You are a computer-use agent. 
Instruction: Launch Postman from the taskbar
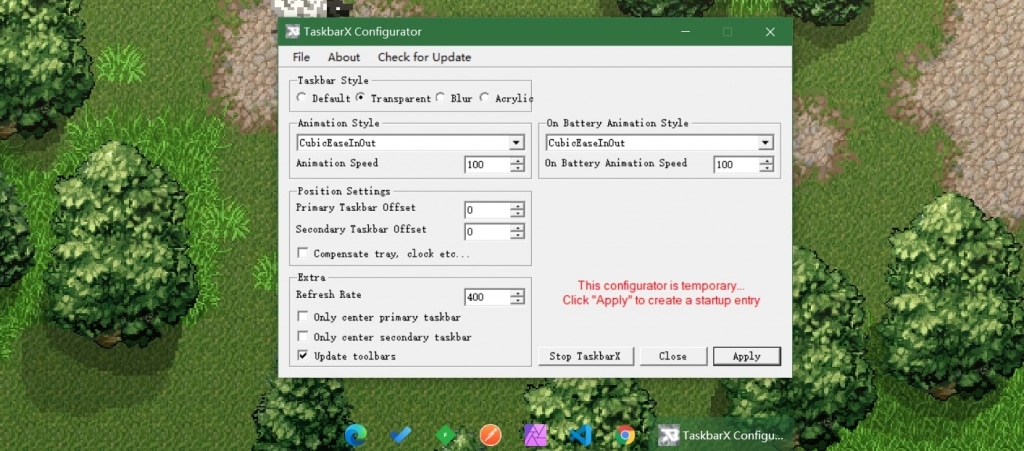tap(490, 435)
